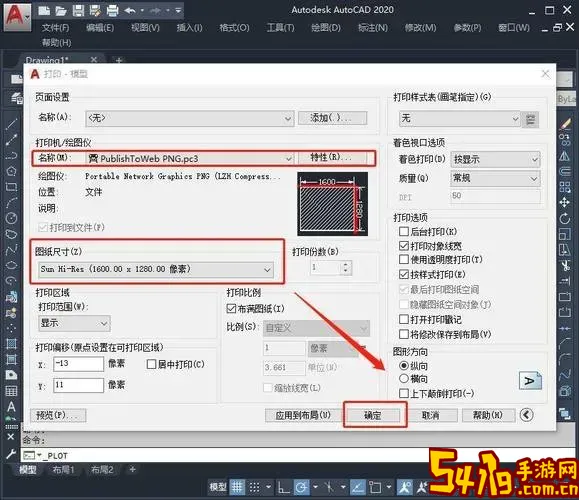The image size is (579, 500).
Task: Enable 将修改保存到布局(V) checkbox
Action: 404,334
